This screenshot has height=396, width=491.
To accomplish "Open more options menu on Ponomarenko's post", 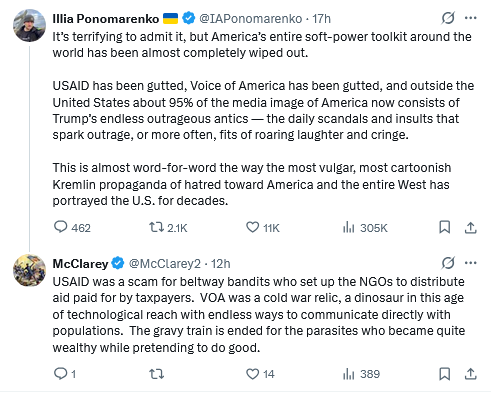I will tap(471, 18).
